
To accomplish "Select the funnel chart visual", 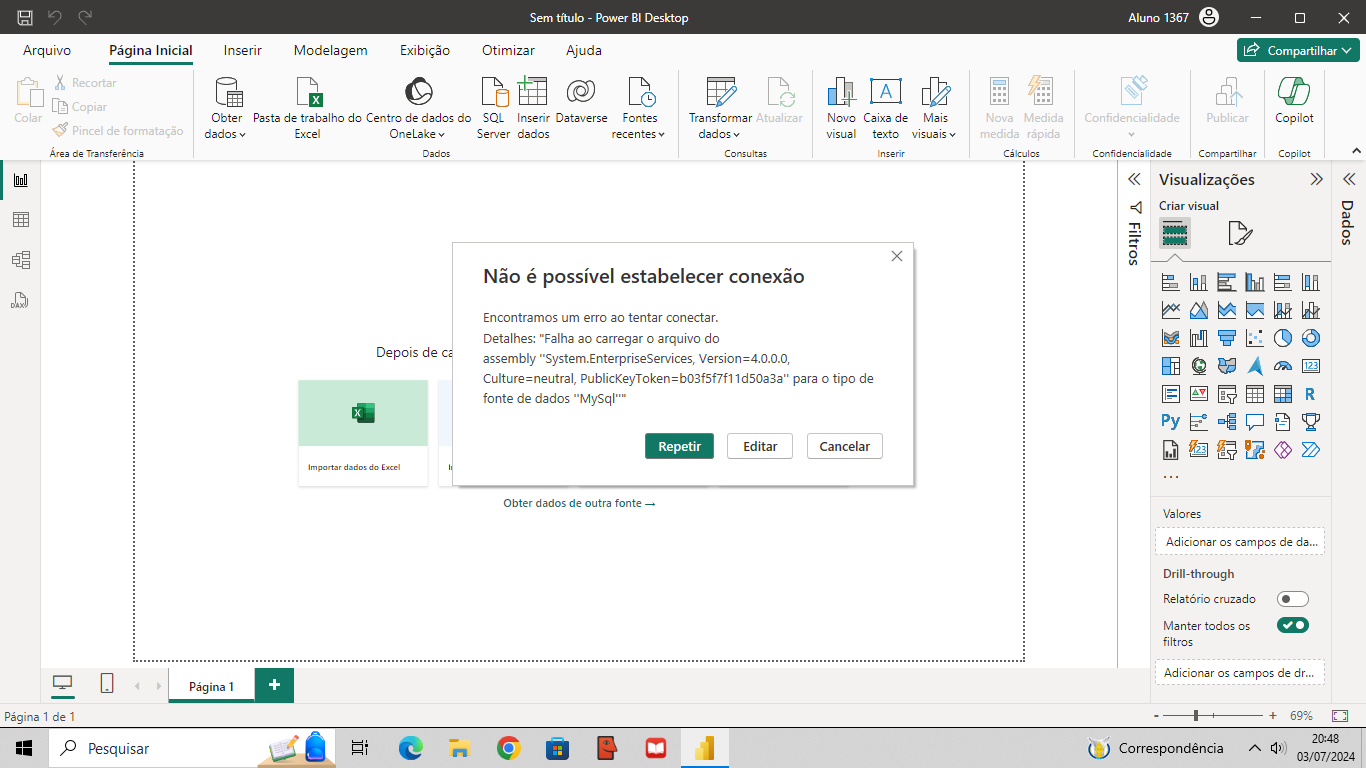I will pos(1227,338).
